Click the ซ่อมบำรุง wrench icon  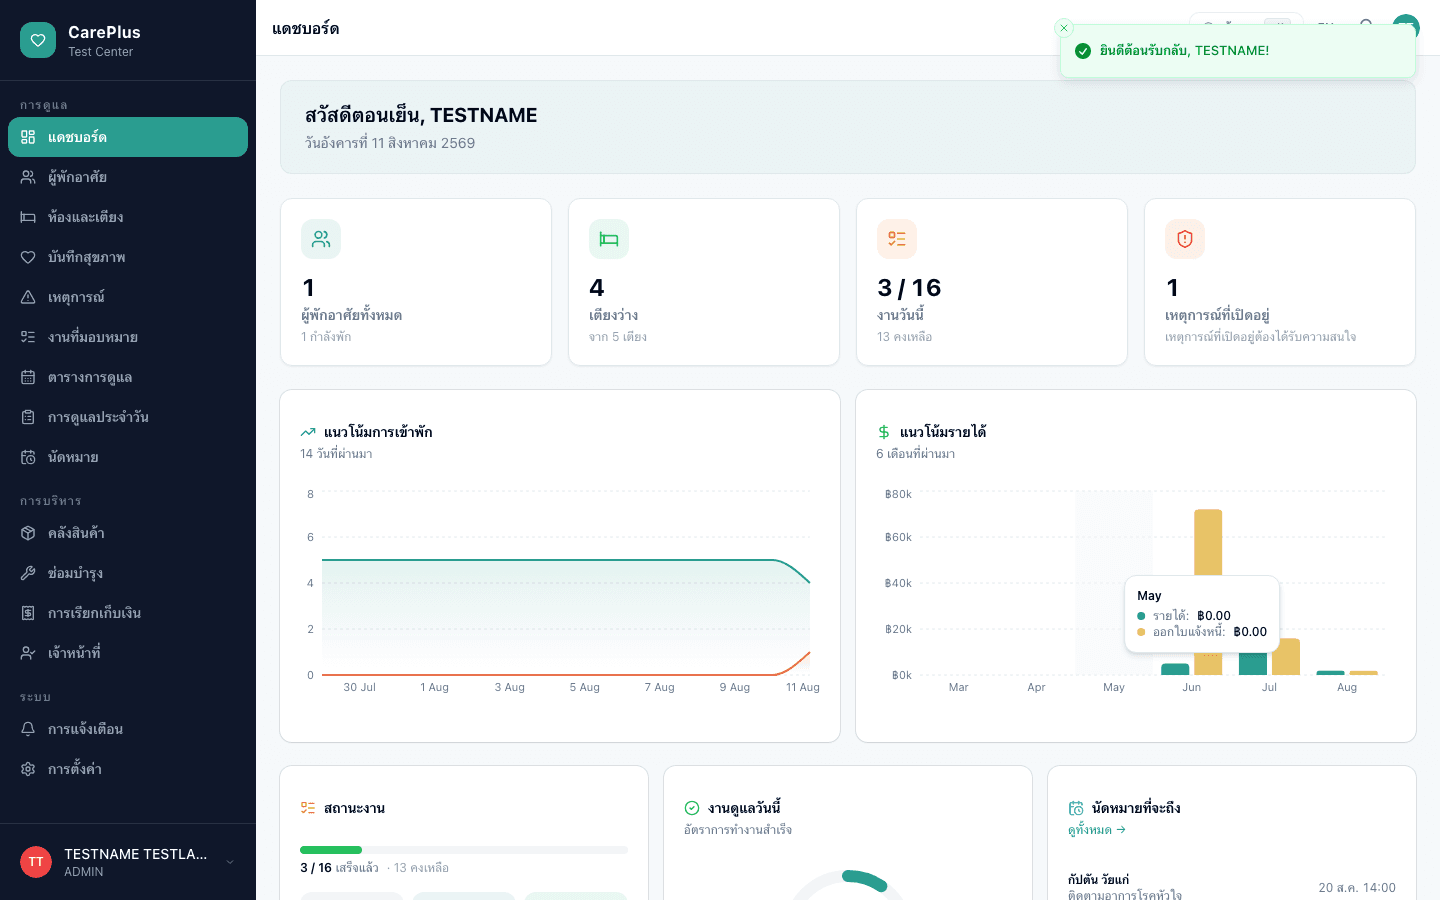[28, 573]
